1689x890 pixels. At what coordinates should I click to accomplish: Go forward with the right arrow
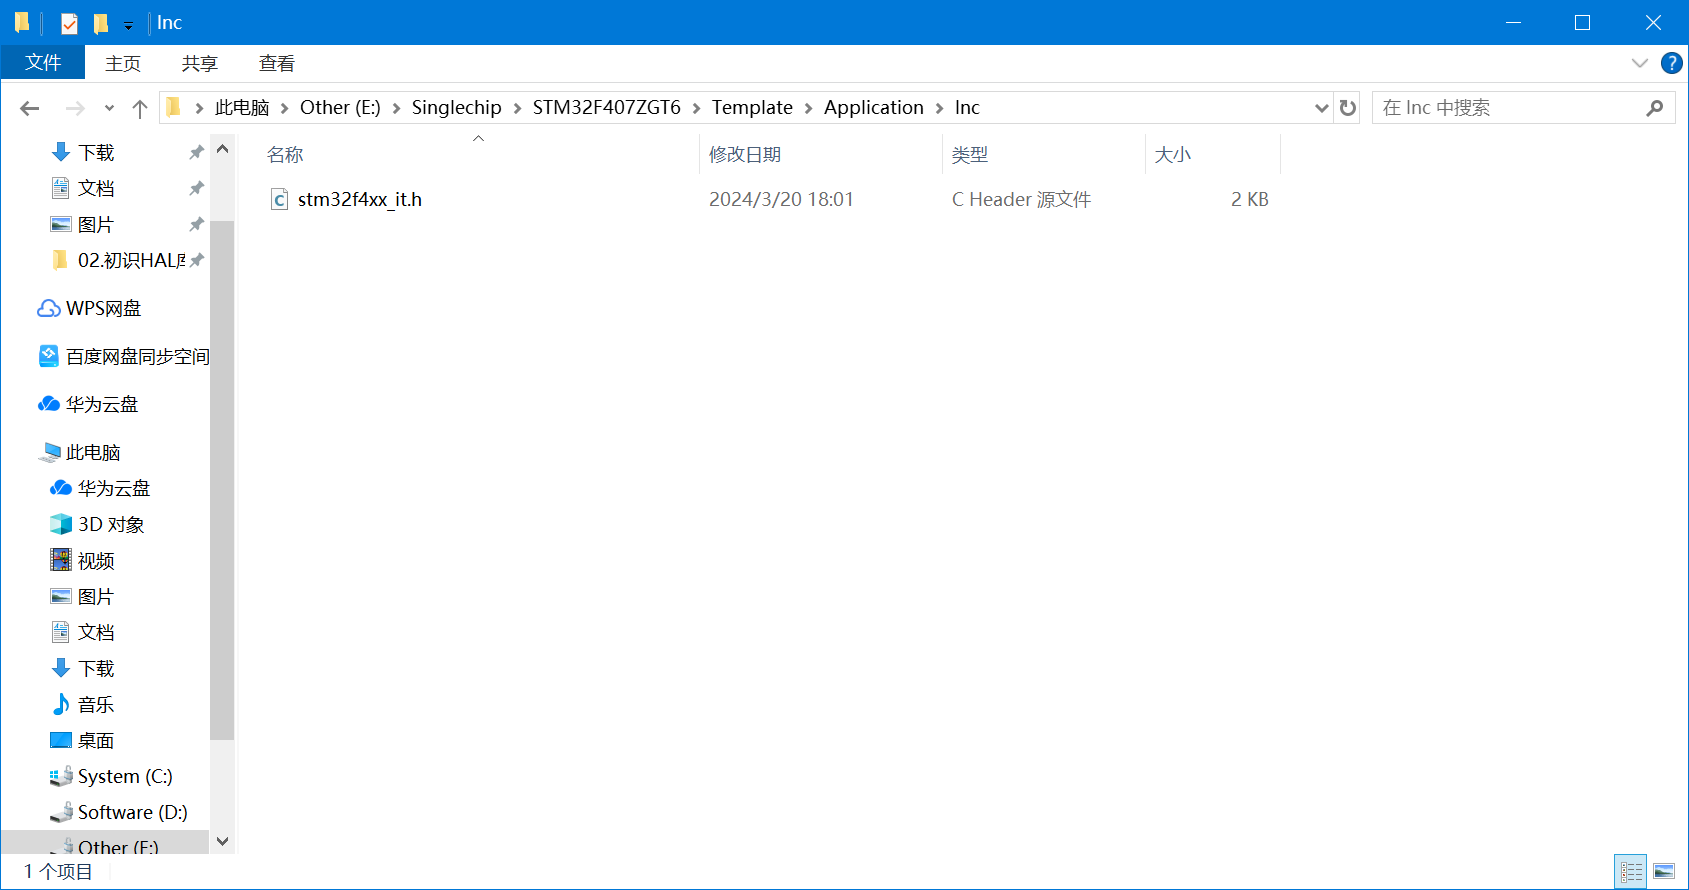click(x=75, y=108)
